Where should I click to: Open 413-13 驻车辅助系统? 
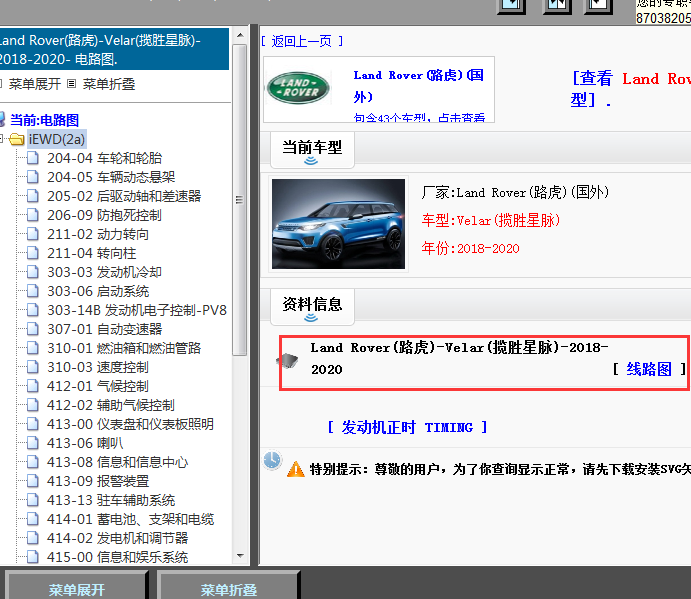(111, 500)
